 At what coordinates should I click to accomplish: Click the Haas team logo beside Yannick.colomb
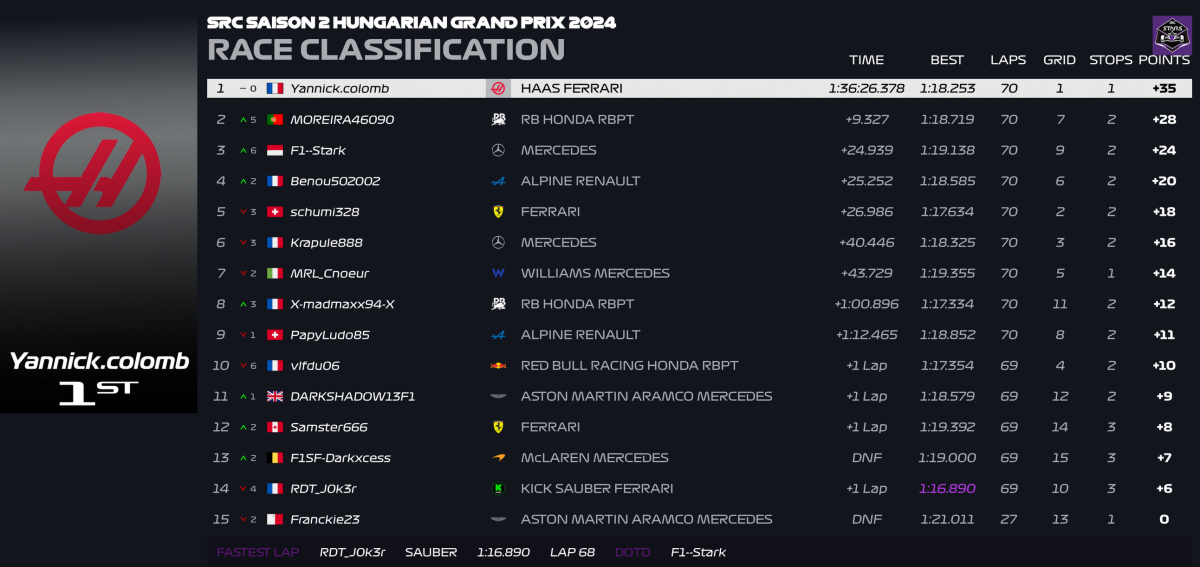point(498,88)
